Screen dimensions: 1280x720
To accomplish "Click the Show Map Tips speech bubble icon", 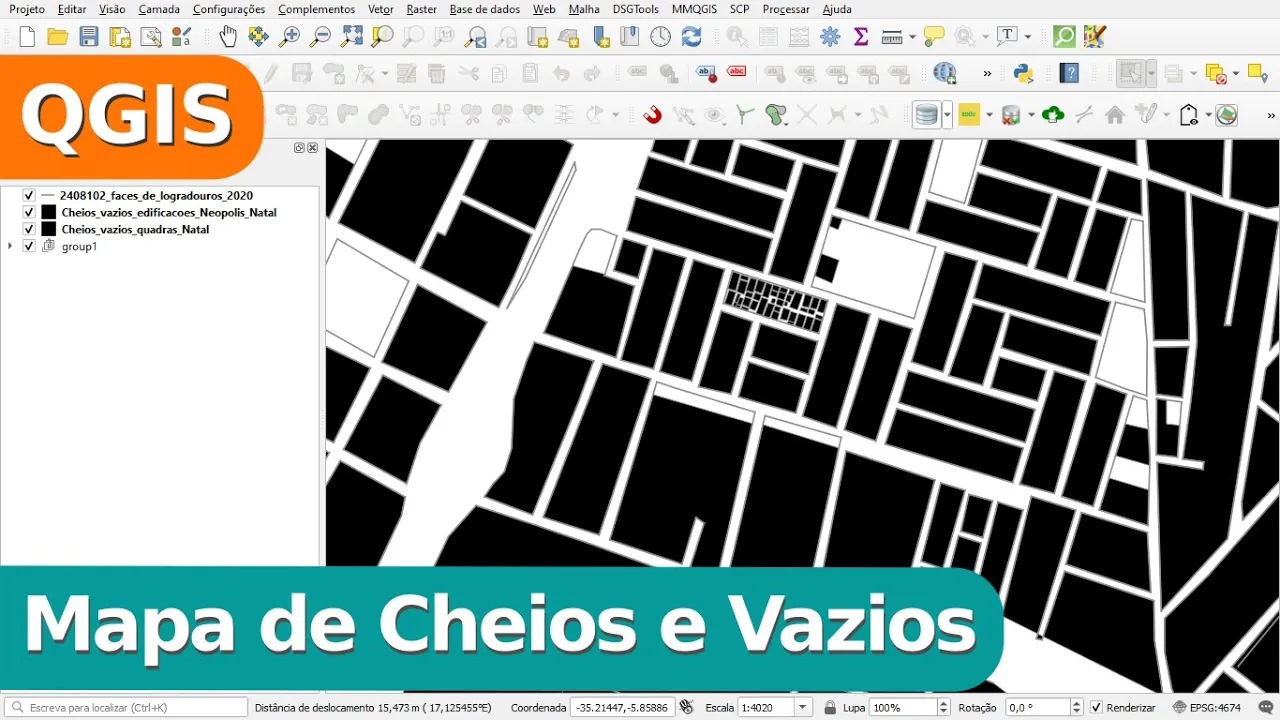I will (x=934, y=37).
